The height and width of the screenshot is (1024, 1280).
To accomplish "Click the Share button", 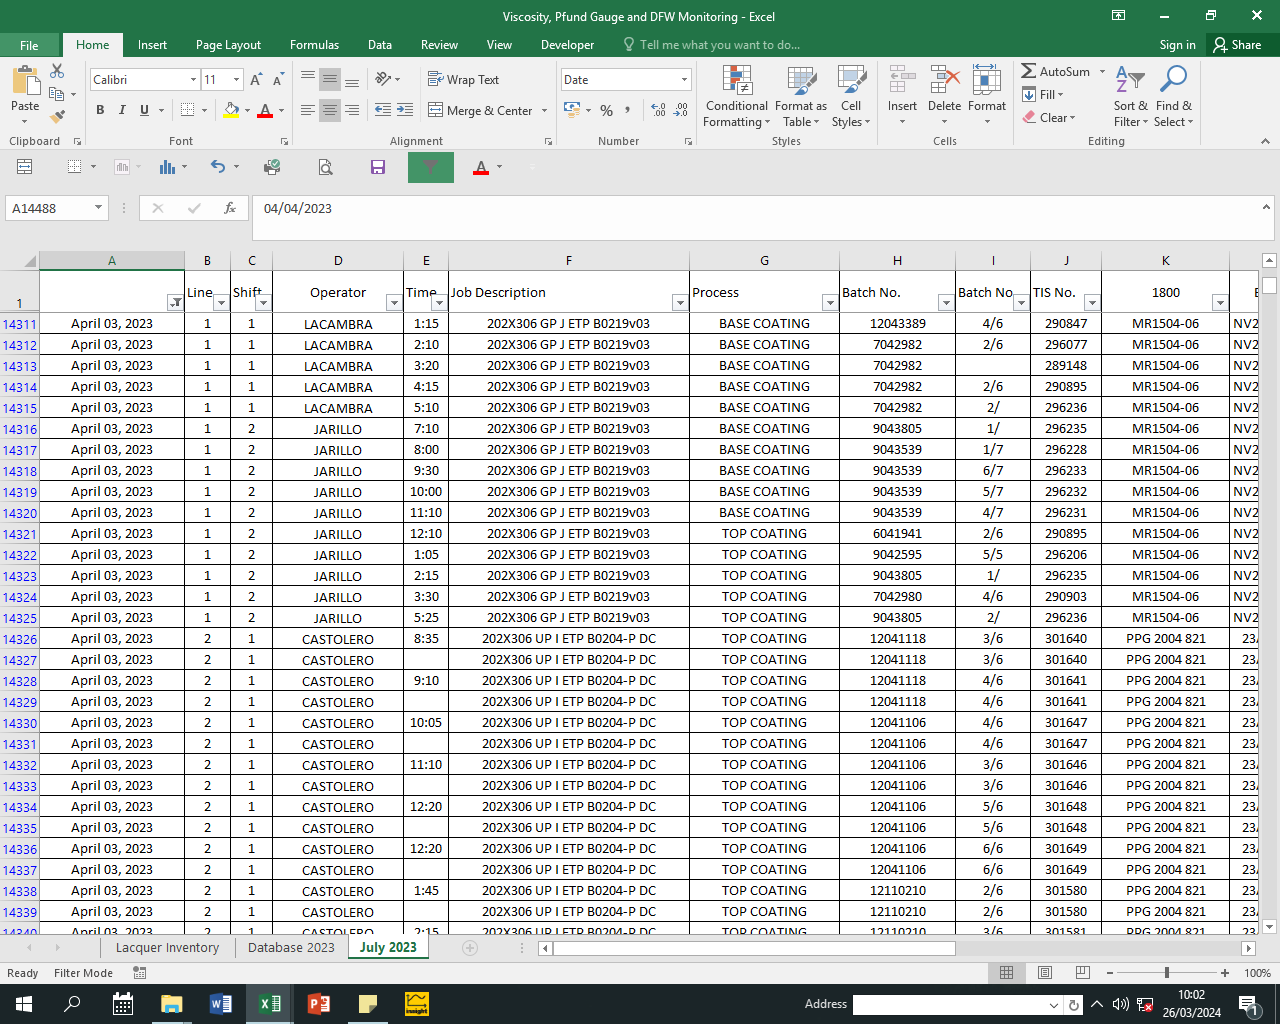I will [x=1237, y=45].
